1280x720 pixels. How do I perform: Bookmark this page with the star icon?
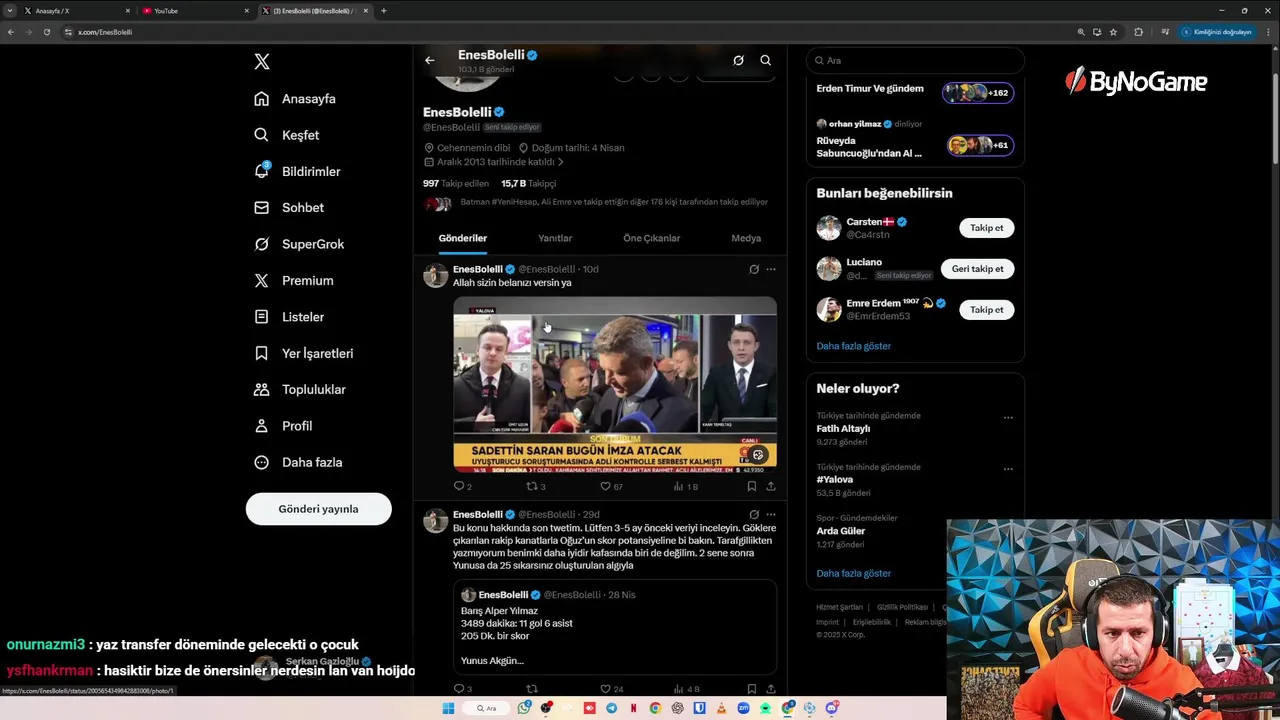pos(1113,32)
